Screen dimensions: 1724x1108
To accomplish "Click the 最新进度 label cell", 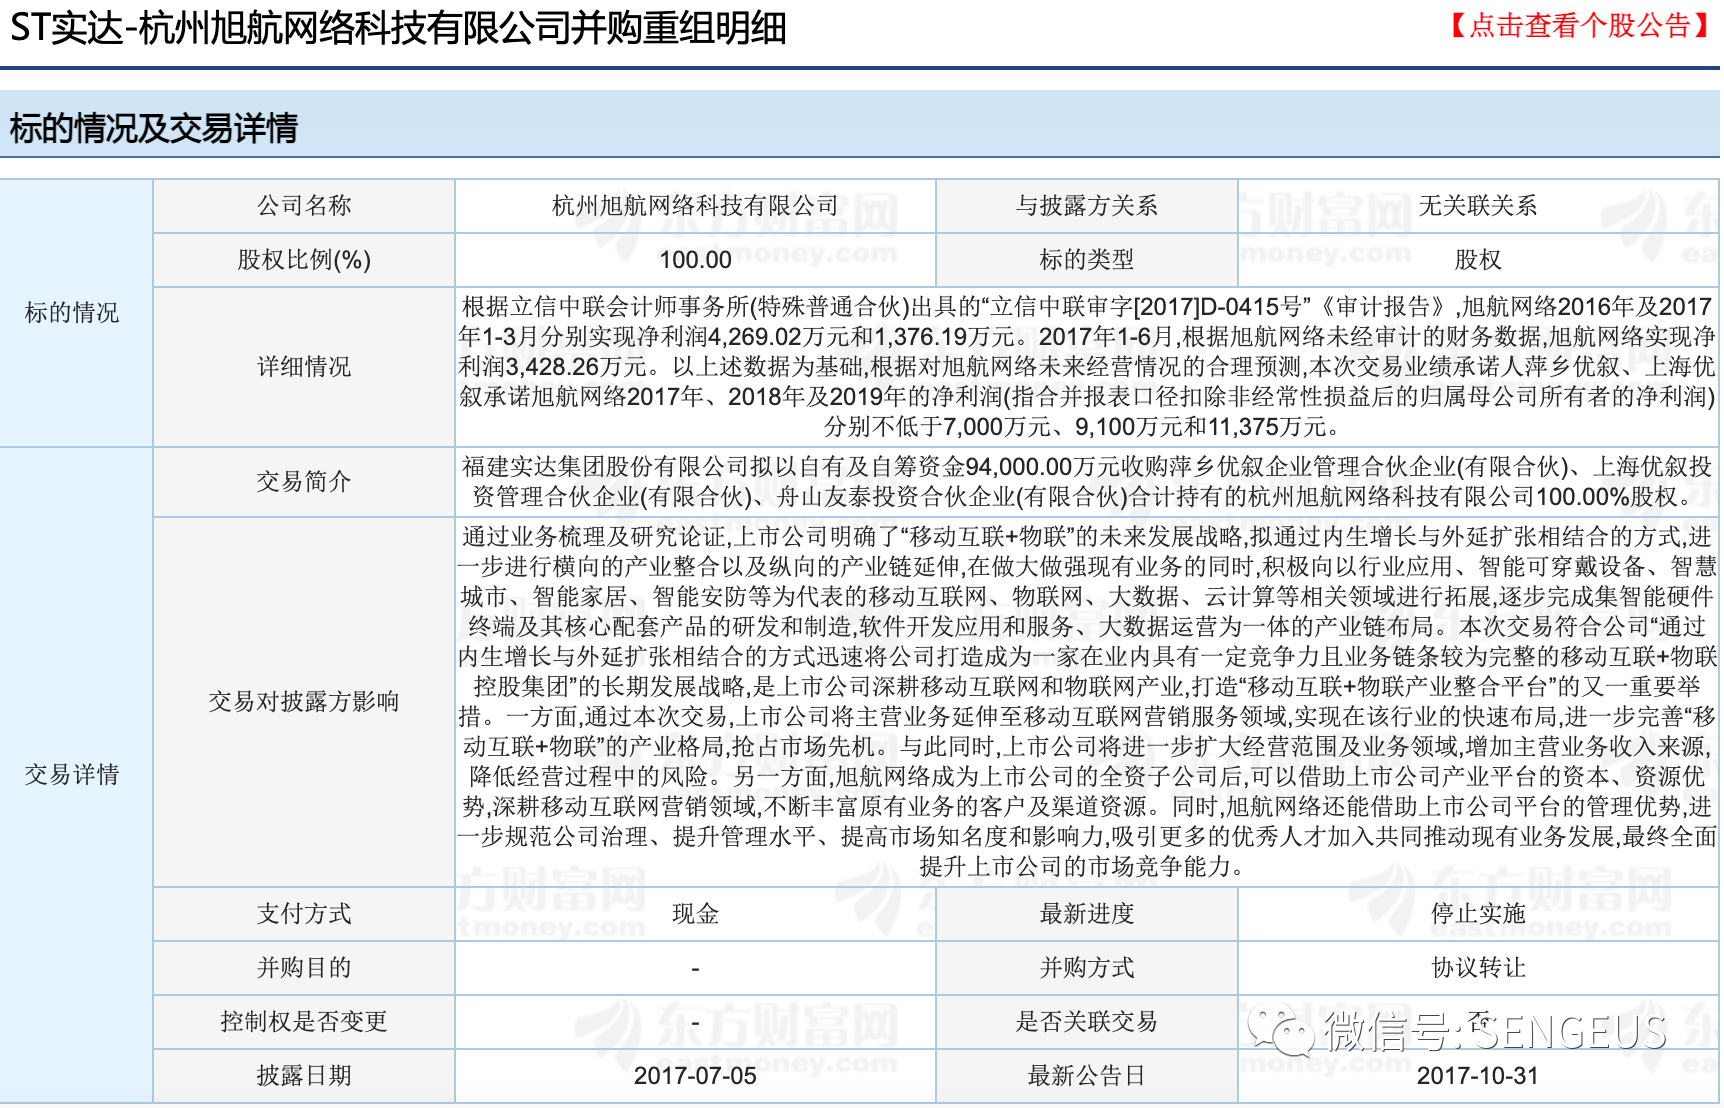I will [x=1087, y=914].
